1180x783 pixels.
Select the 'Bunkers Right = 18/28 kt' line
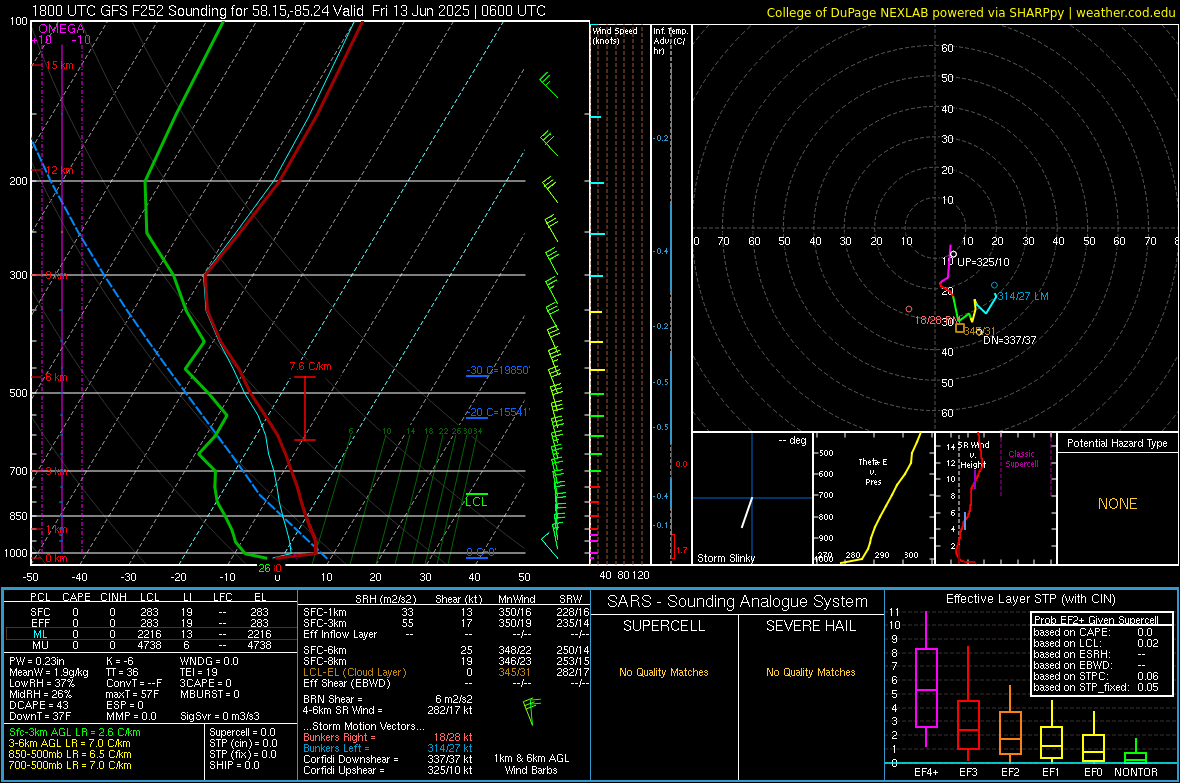pyautogui.click(x=388, y=737)
